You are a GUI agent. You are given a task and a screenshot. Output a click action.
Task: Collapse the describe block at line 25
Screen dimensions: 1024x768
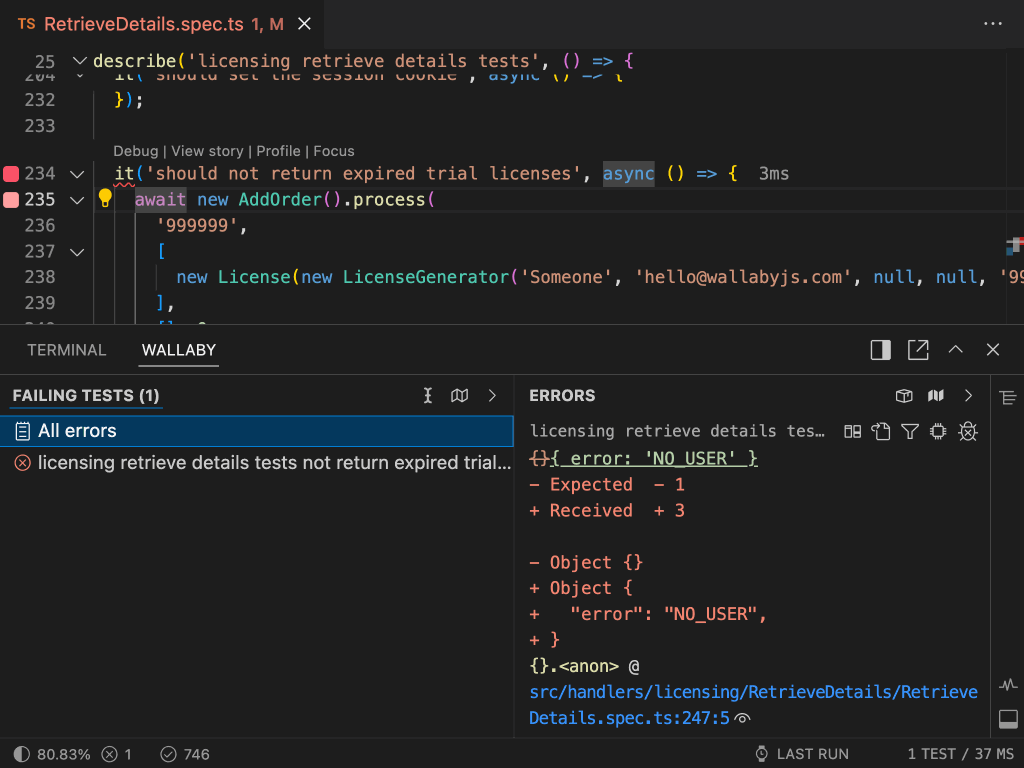coord(80,62)
